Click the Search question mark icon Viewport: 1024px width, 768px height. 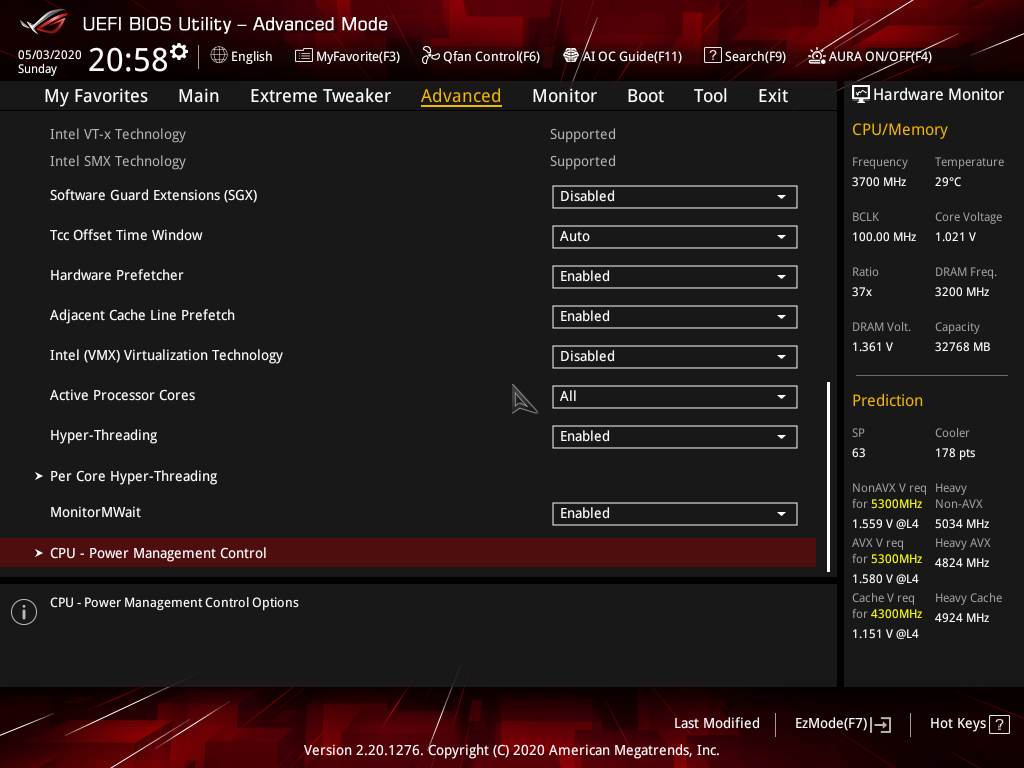pos(712,56)
